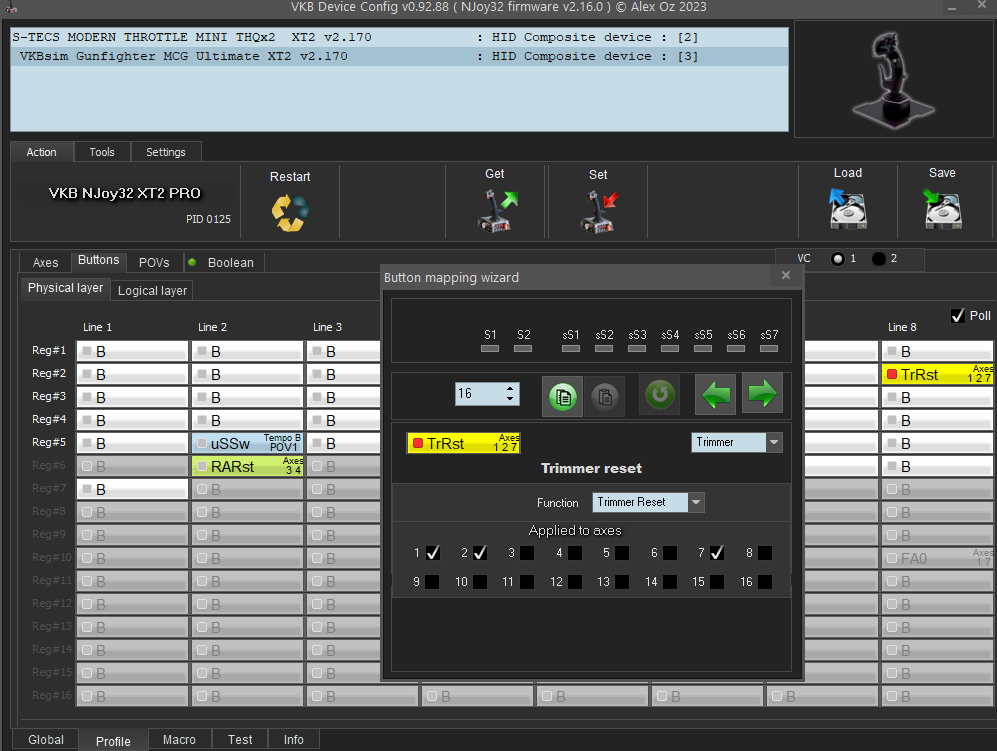Click the Restart recycle icon
Image resolution: width=997 pixels, height=751 pixels.
(x=290, y=212)
